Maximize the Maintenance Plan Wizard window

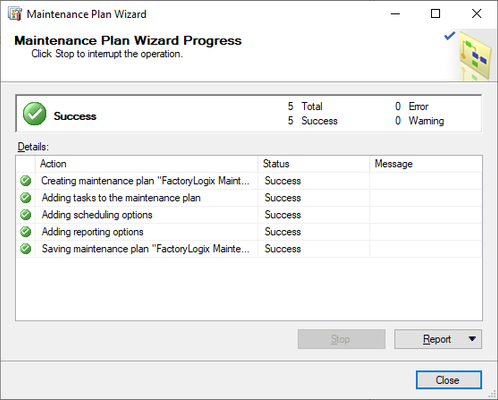(435, 14)
